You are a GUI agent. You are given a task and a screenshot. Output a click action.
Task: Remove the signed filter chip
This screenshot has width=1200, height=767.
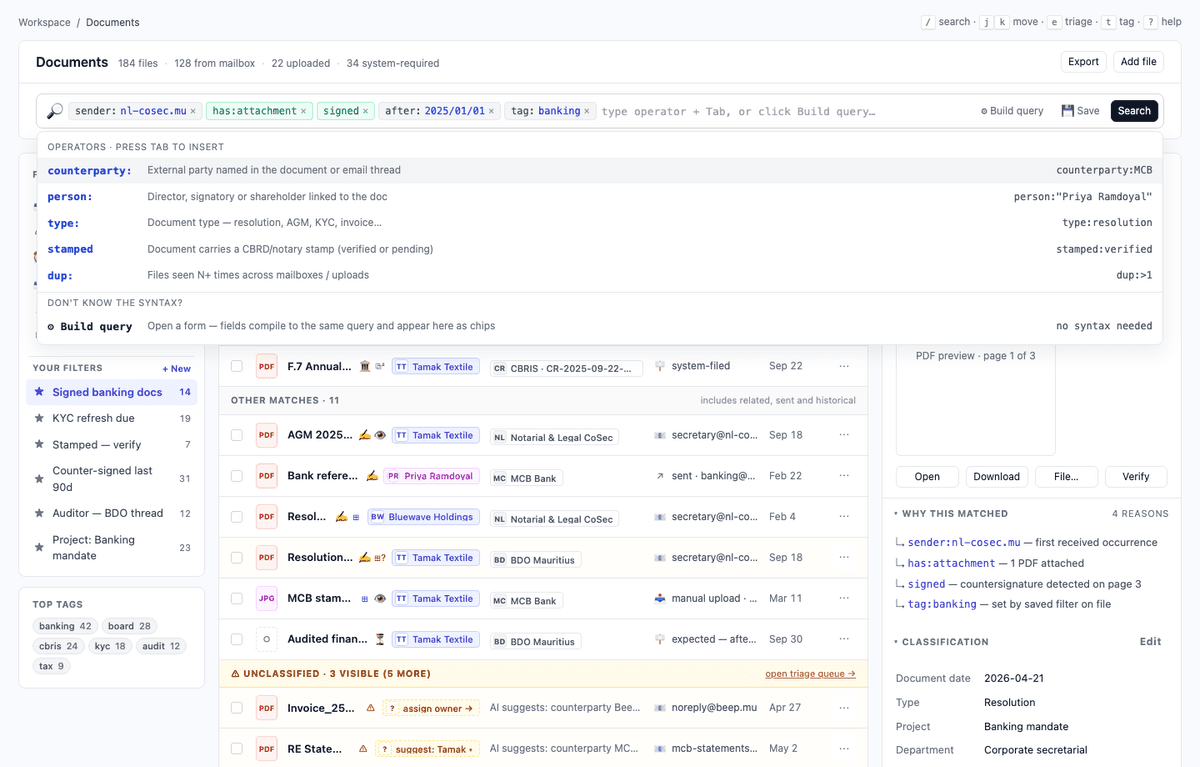365,111
